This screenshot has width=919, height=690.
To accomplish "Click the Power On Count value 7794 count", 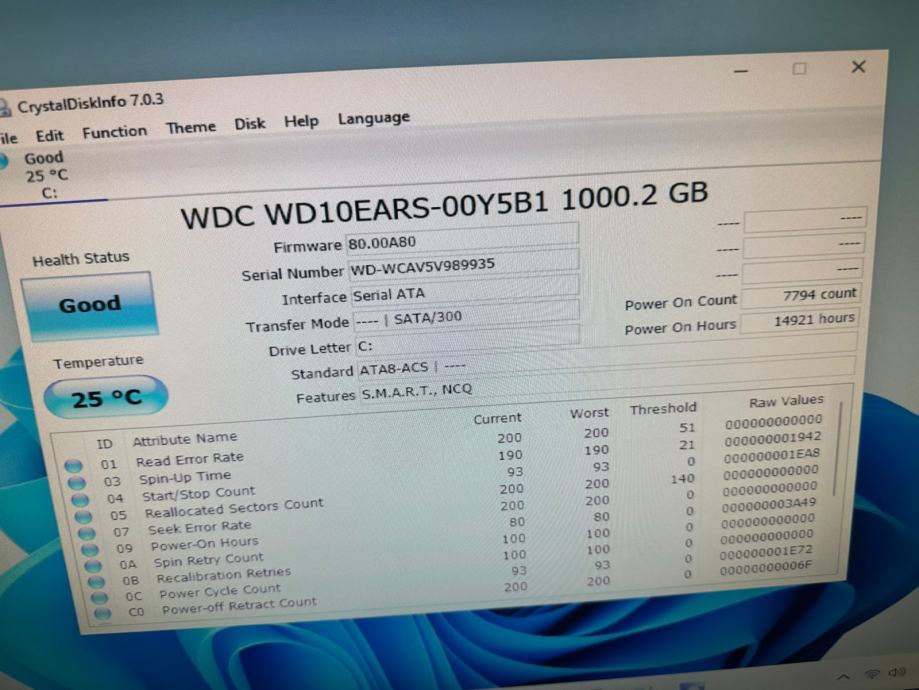I will tap(801, 295).
